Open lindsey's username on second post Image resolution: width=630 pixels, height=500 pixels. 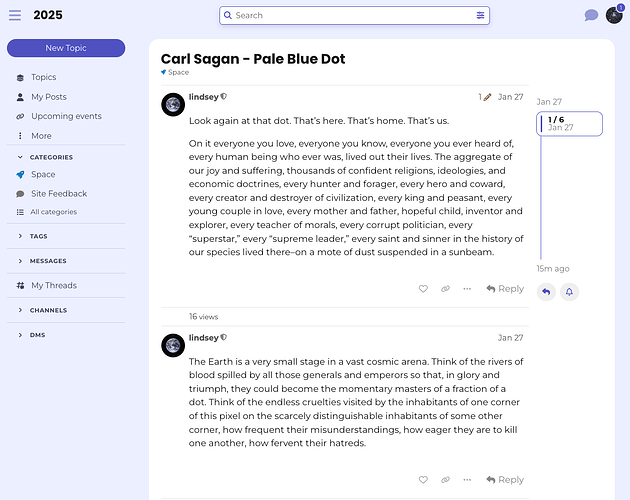[x=204, y=338]
